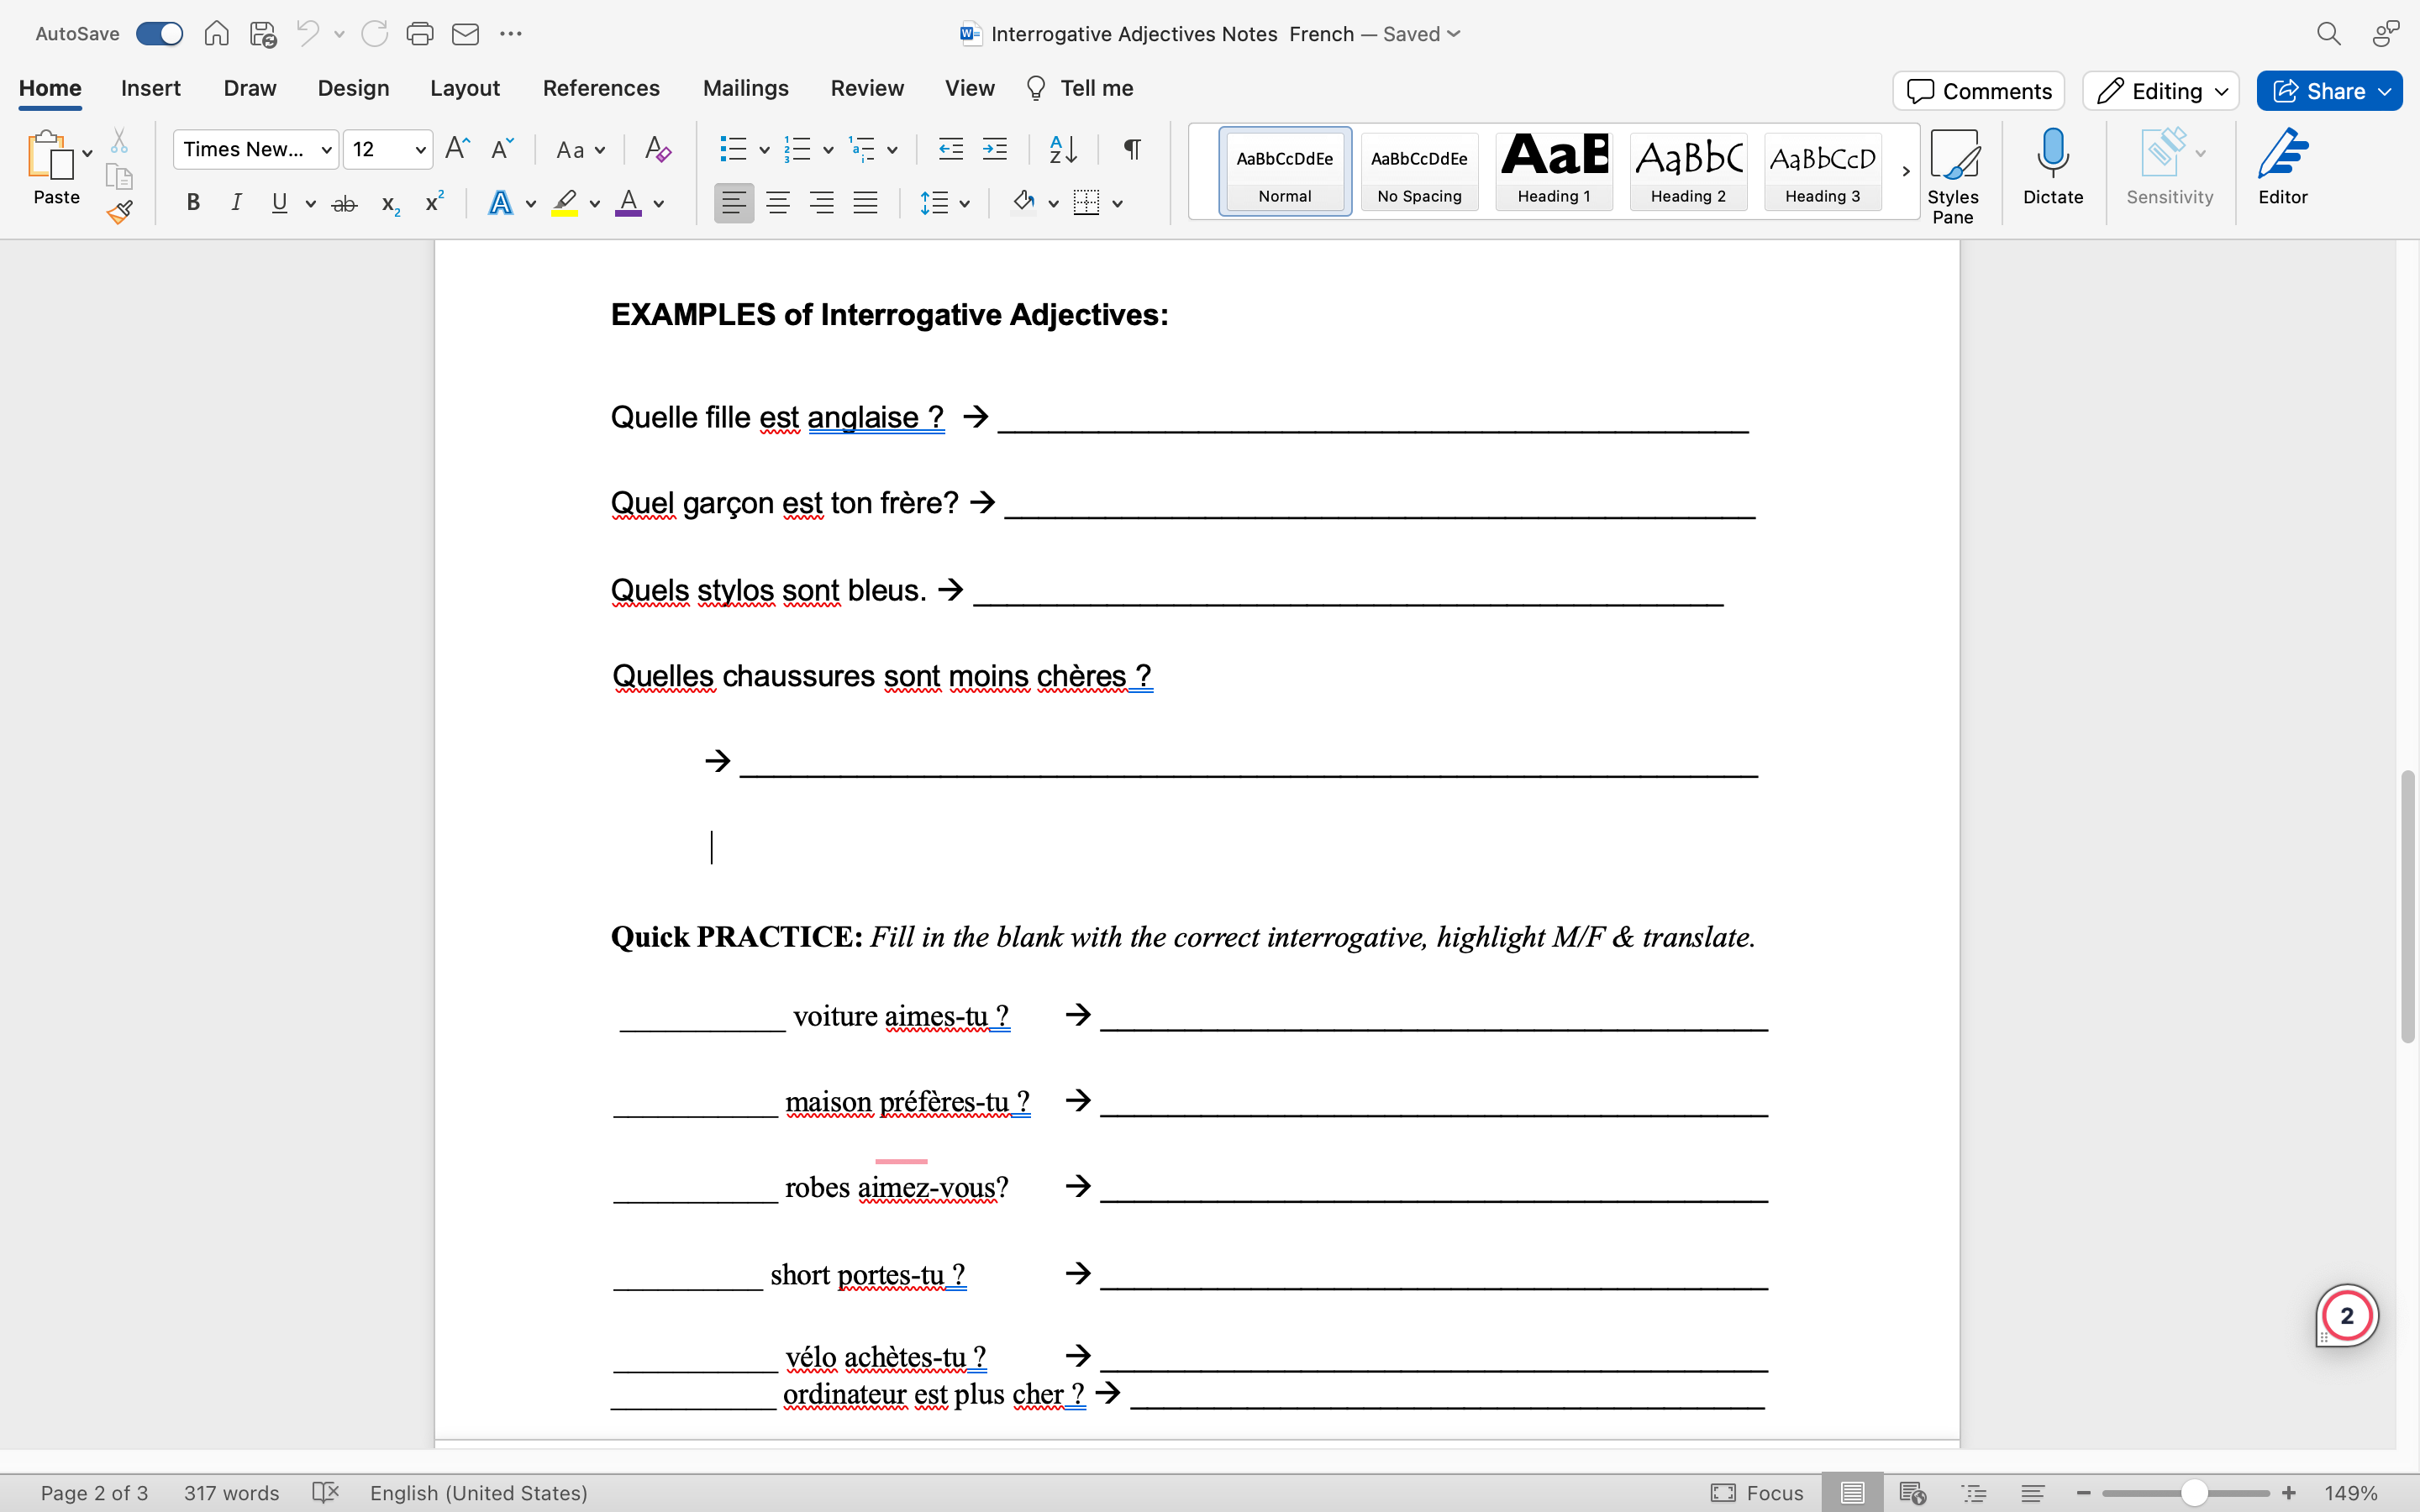Toggle Bold formatting
The height and width of the screenshot is (1512, 2420).
(x=194, y=203)
